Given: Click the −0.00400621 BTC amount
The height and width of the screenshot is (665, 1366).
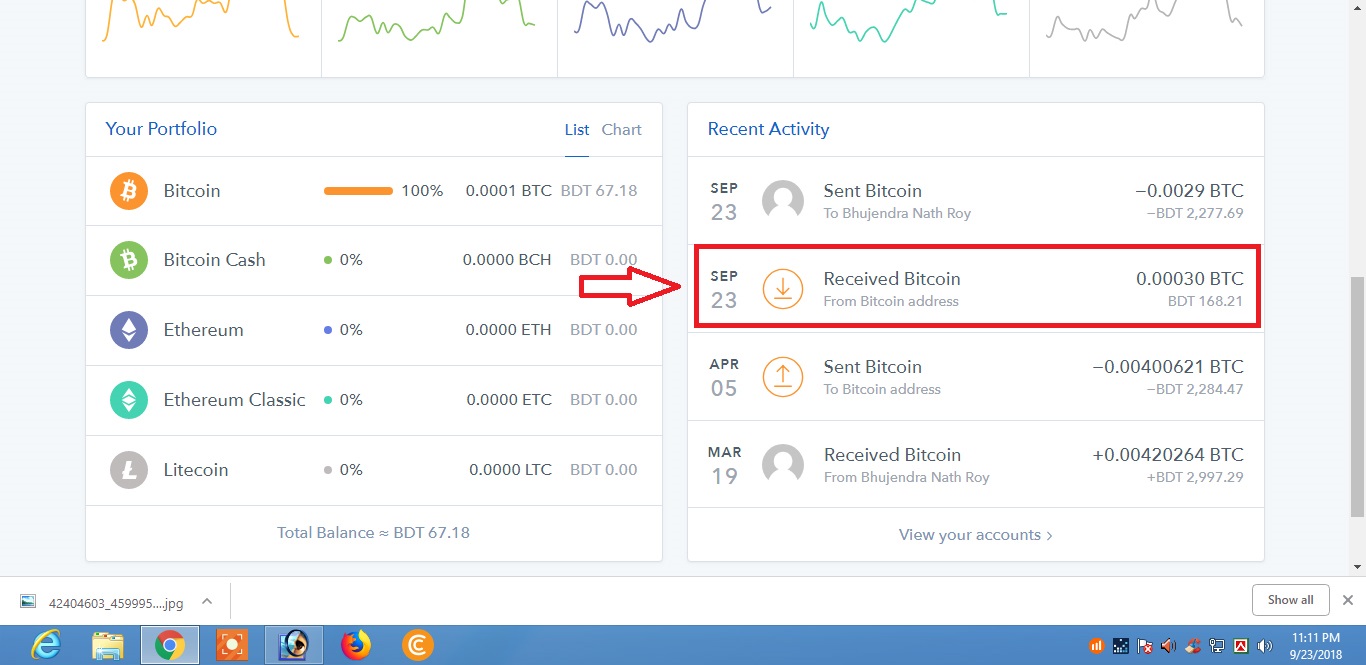Looking at the screenshot, I should click(1168, 367).
